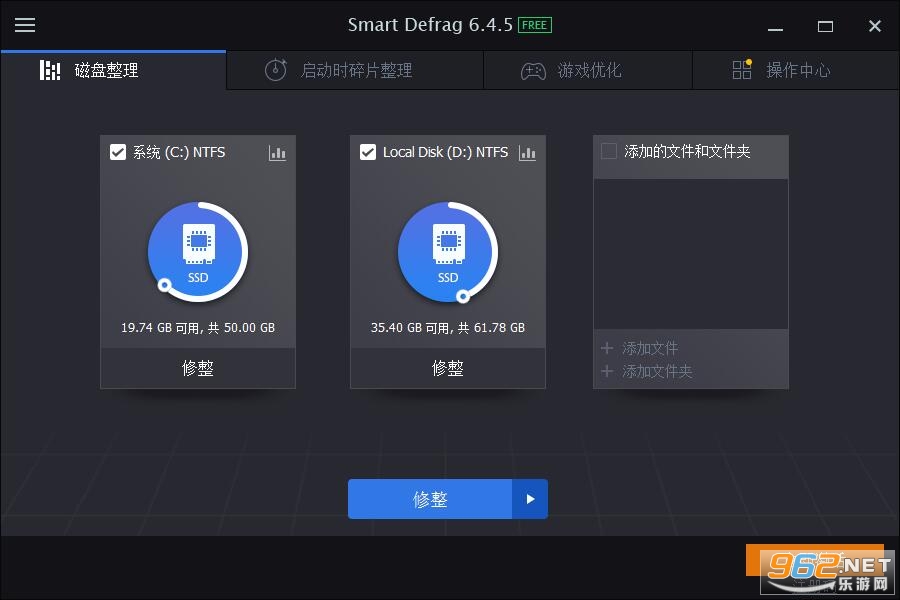View disk report chart for C: drive

pos(277,153)
